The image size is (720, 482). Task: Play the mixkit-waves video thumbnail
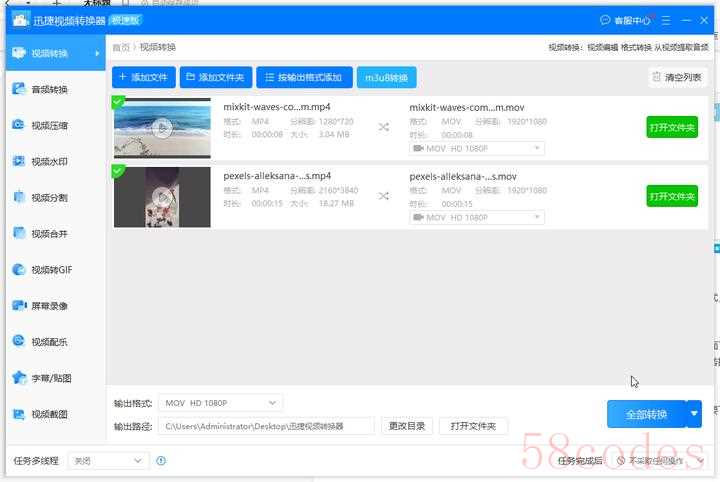(x=162, y=128)
